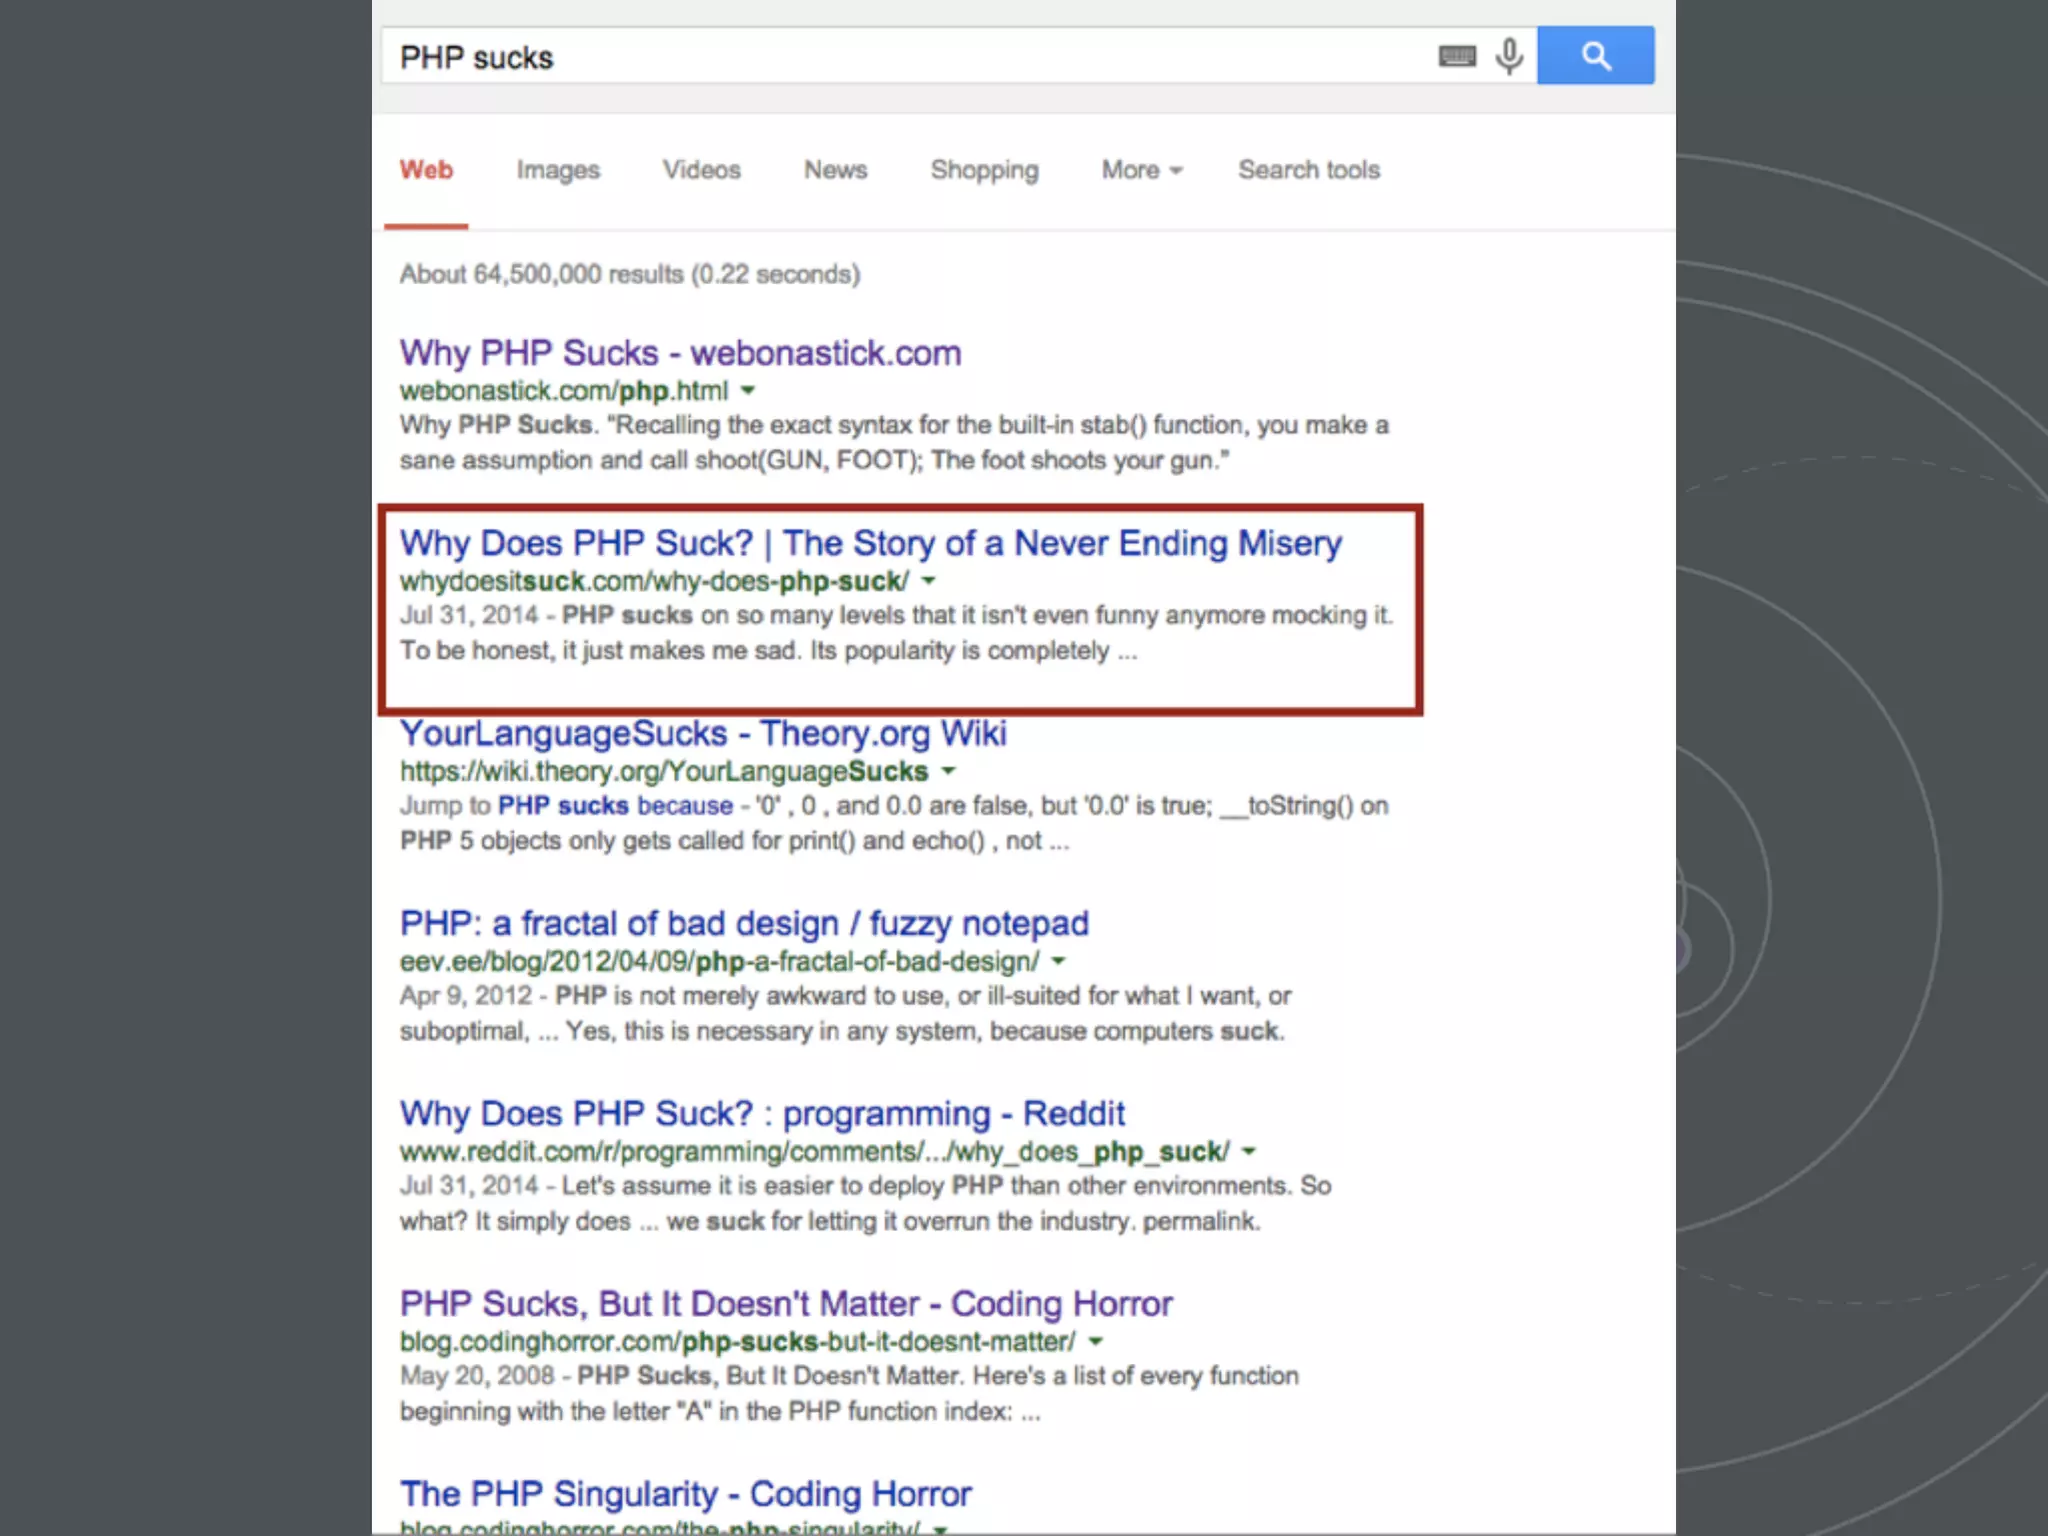Expand arrow beside wiki.theory.org URL
Viewport: 2048px width, 1536px height.
tap(949, 771)
